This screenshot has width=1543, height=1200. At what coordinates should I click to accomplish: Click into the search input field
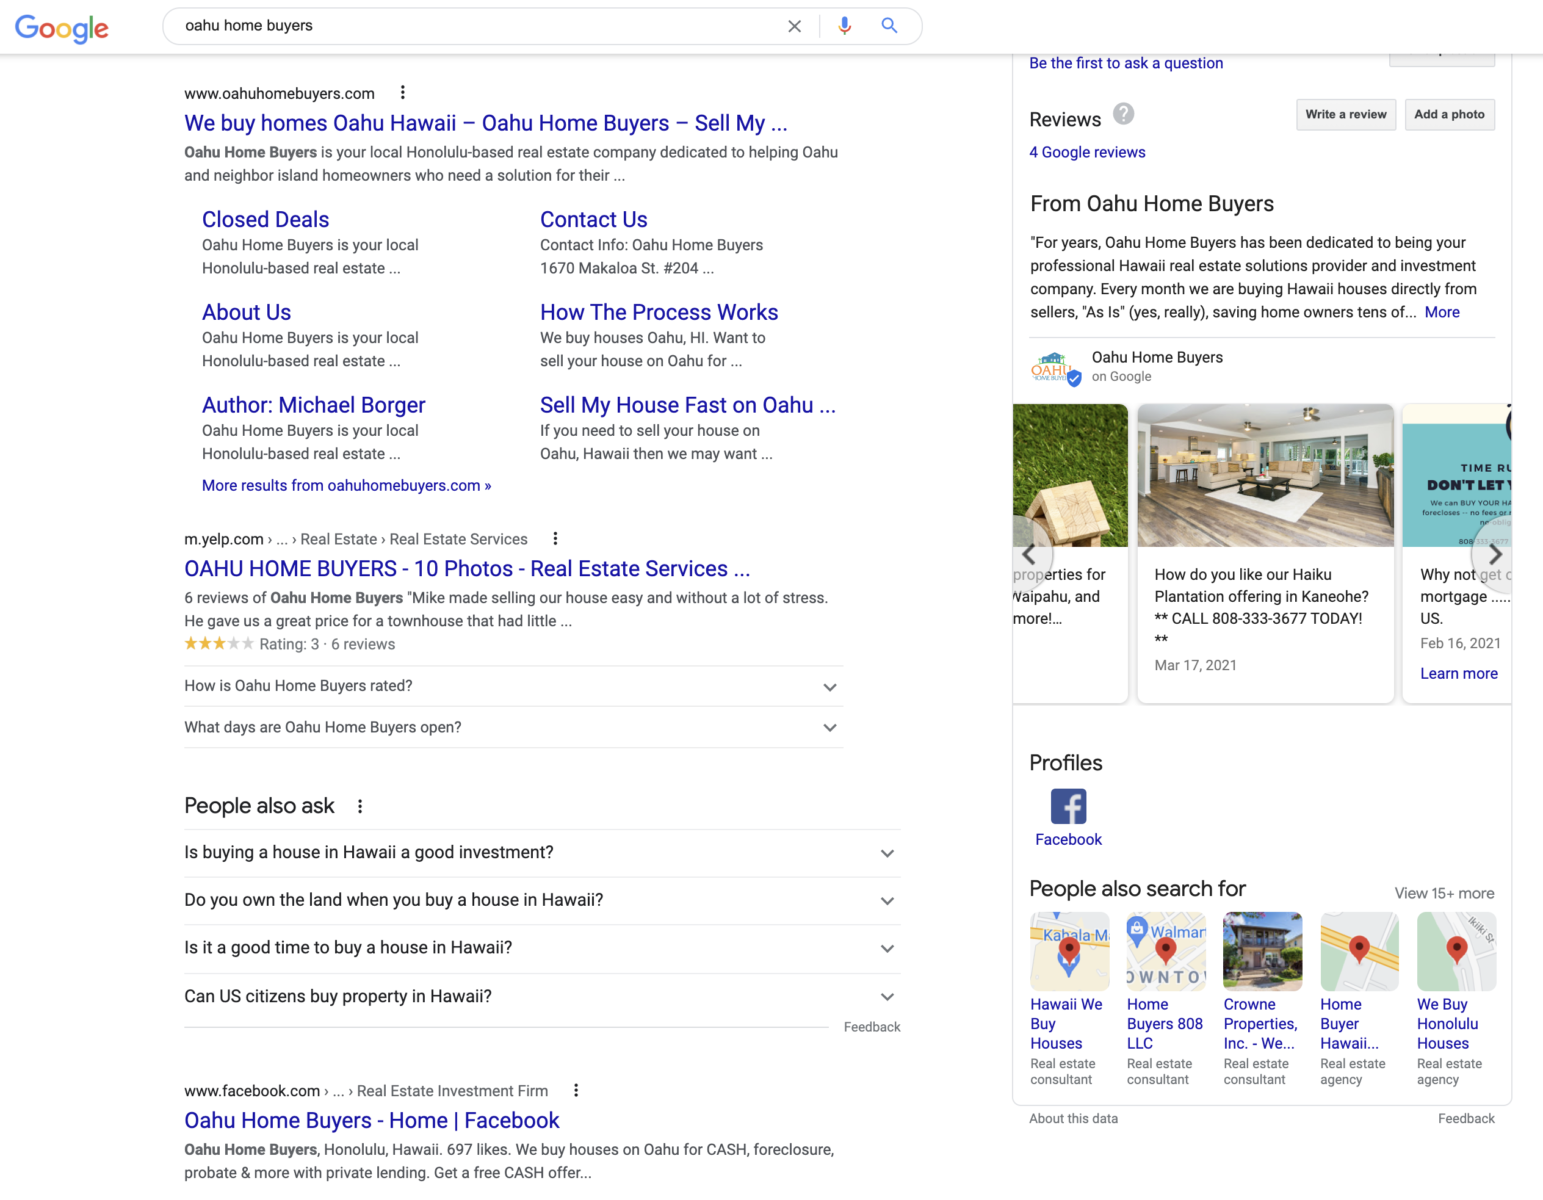point(478,26)
